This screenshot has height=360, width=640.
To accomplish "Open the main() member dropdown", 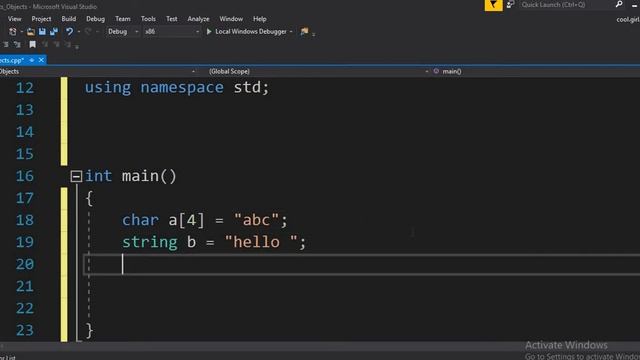I will [x=536, y=71].
